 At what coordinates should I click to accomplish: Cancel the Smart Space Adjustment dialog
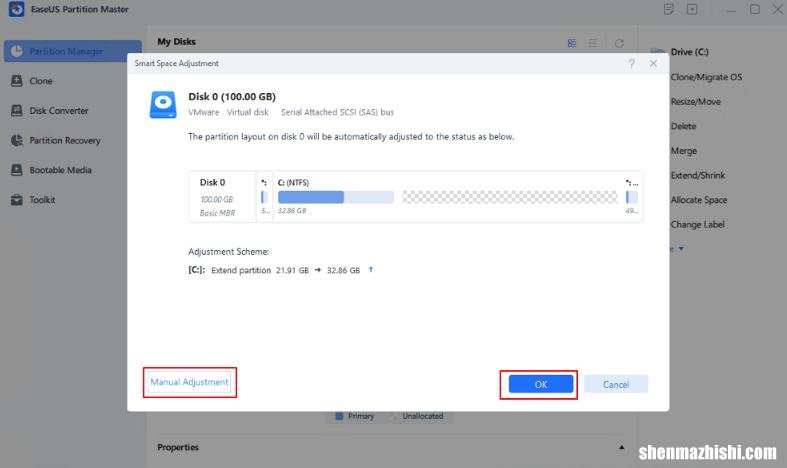(x=616, y=384)
